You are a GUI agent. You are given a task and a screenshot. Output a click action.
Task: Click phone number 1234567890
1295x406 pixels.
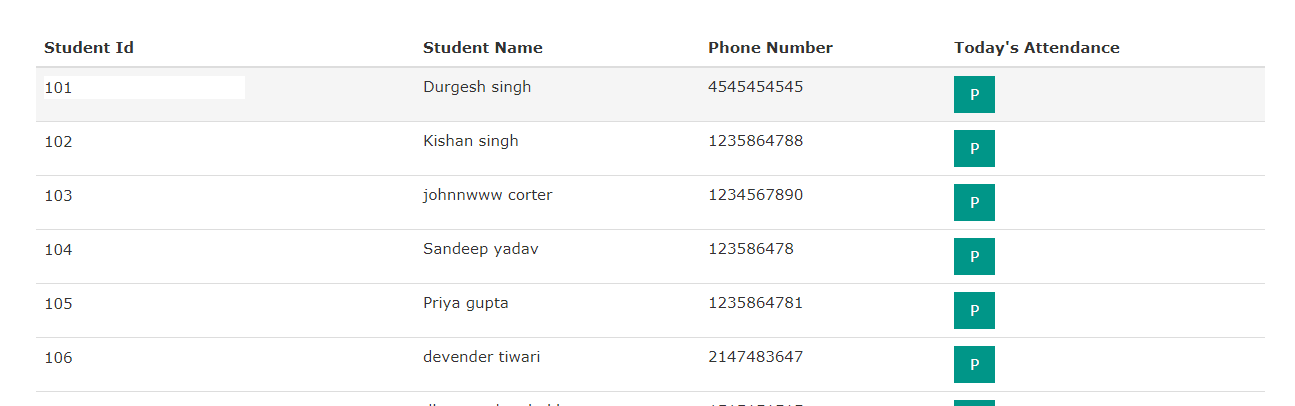(755, 195)
